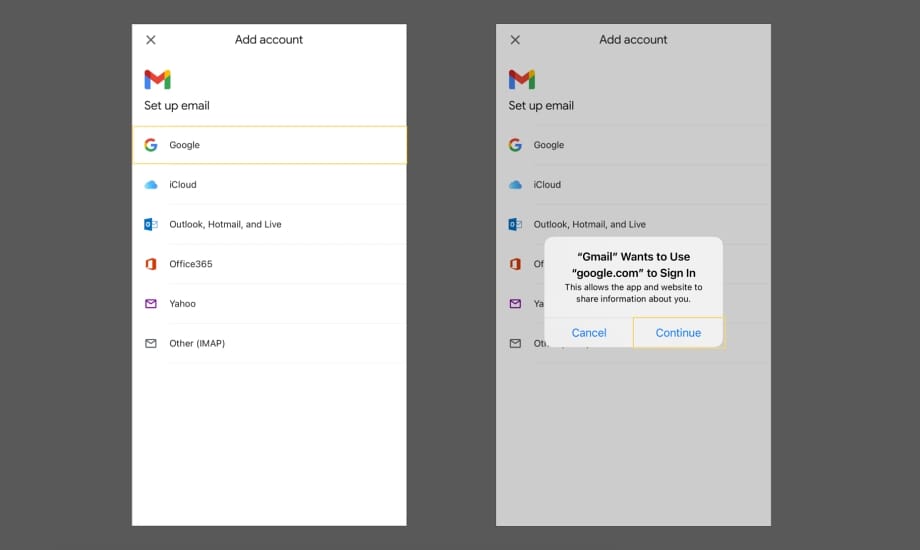This screenshot has height=550, width=920.
Task: Click Office365 icon on right screen
Action: pos(515,264)
